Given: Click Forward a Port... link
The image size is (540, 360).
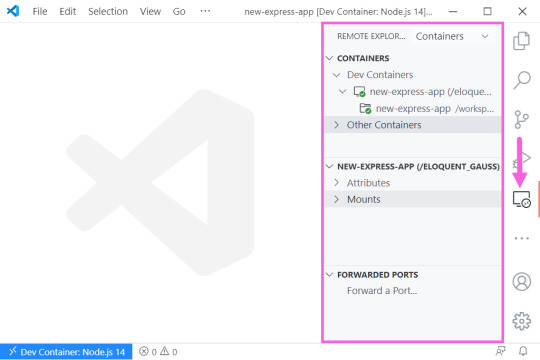Looking at the screenshot, I should click(382, 291).
